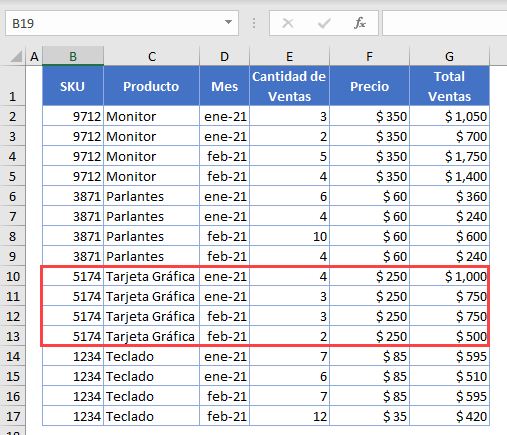Click the Cantidad de Ventas header cell
Viewport: 507px width, 435px height.
(289, 86)
